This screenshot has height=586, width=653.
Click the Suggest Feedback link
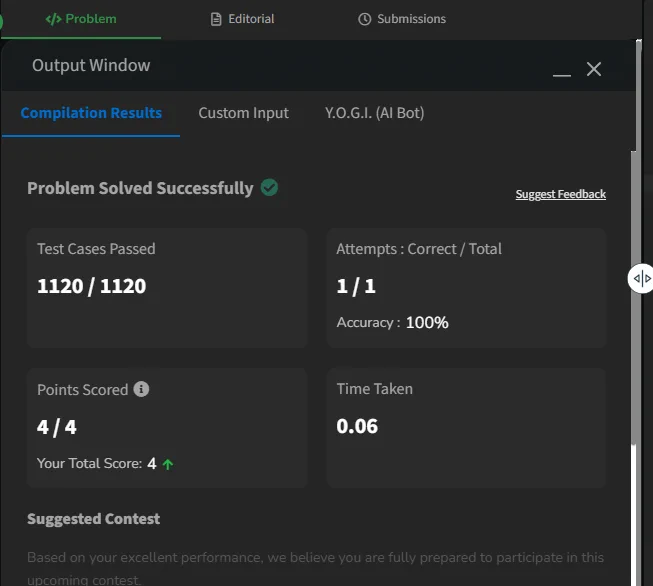click(x=561, y=194)
